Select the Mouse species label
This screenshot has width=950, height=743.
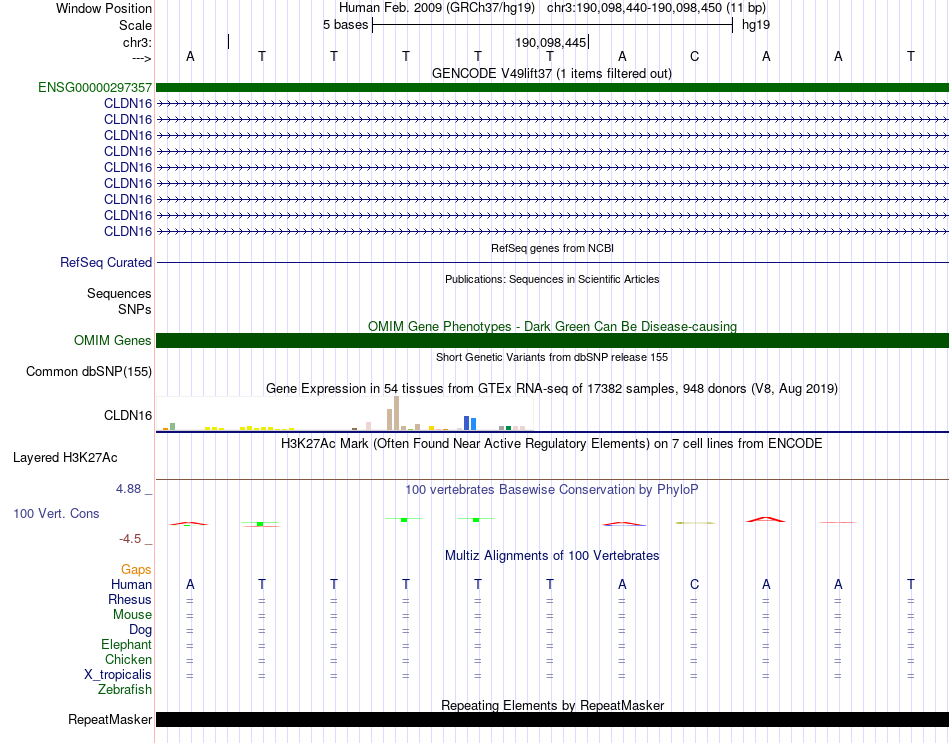132,615
